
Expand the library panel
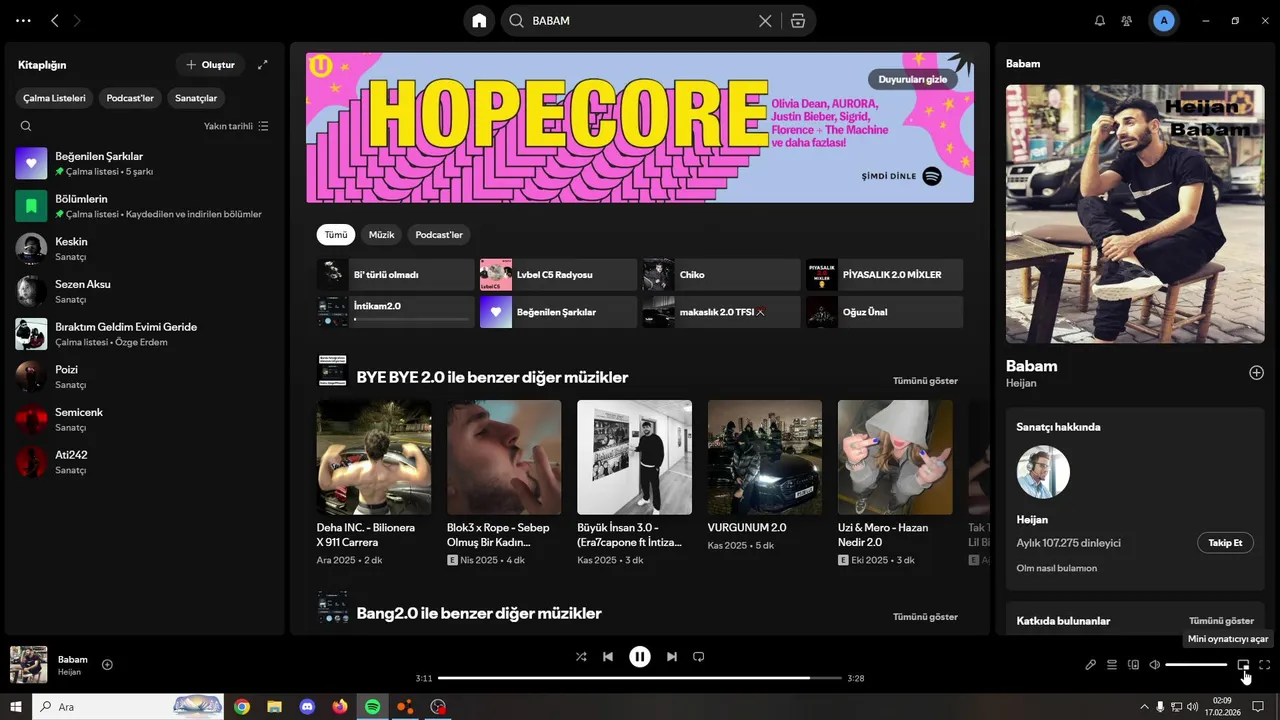click(262, 65)
